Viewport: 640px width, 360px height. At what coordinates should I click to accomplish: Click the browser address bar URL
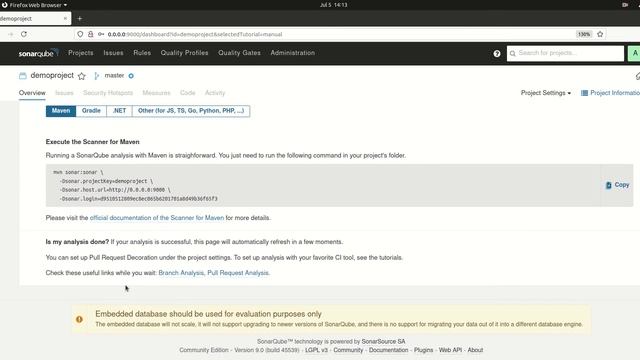point(195,34)
